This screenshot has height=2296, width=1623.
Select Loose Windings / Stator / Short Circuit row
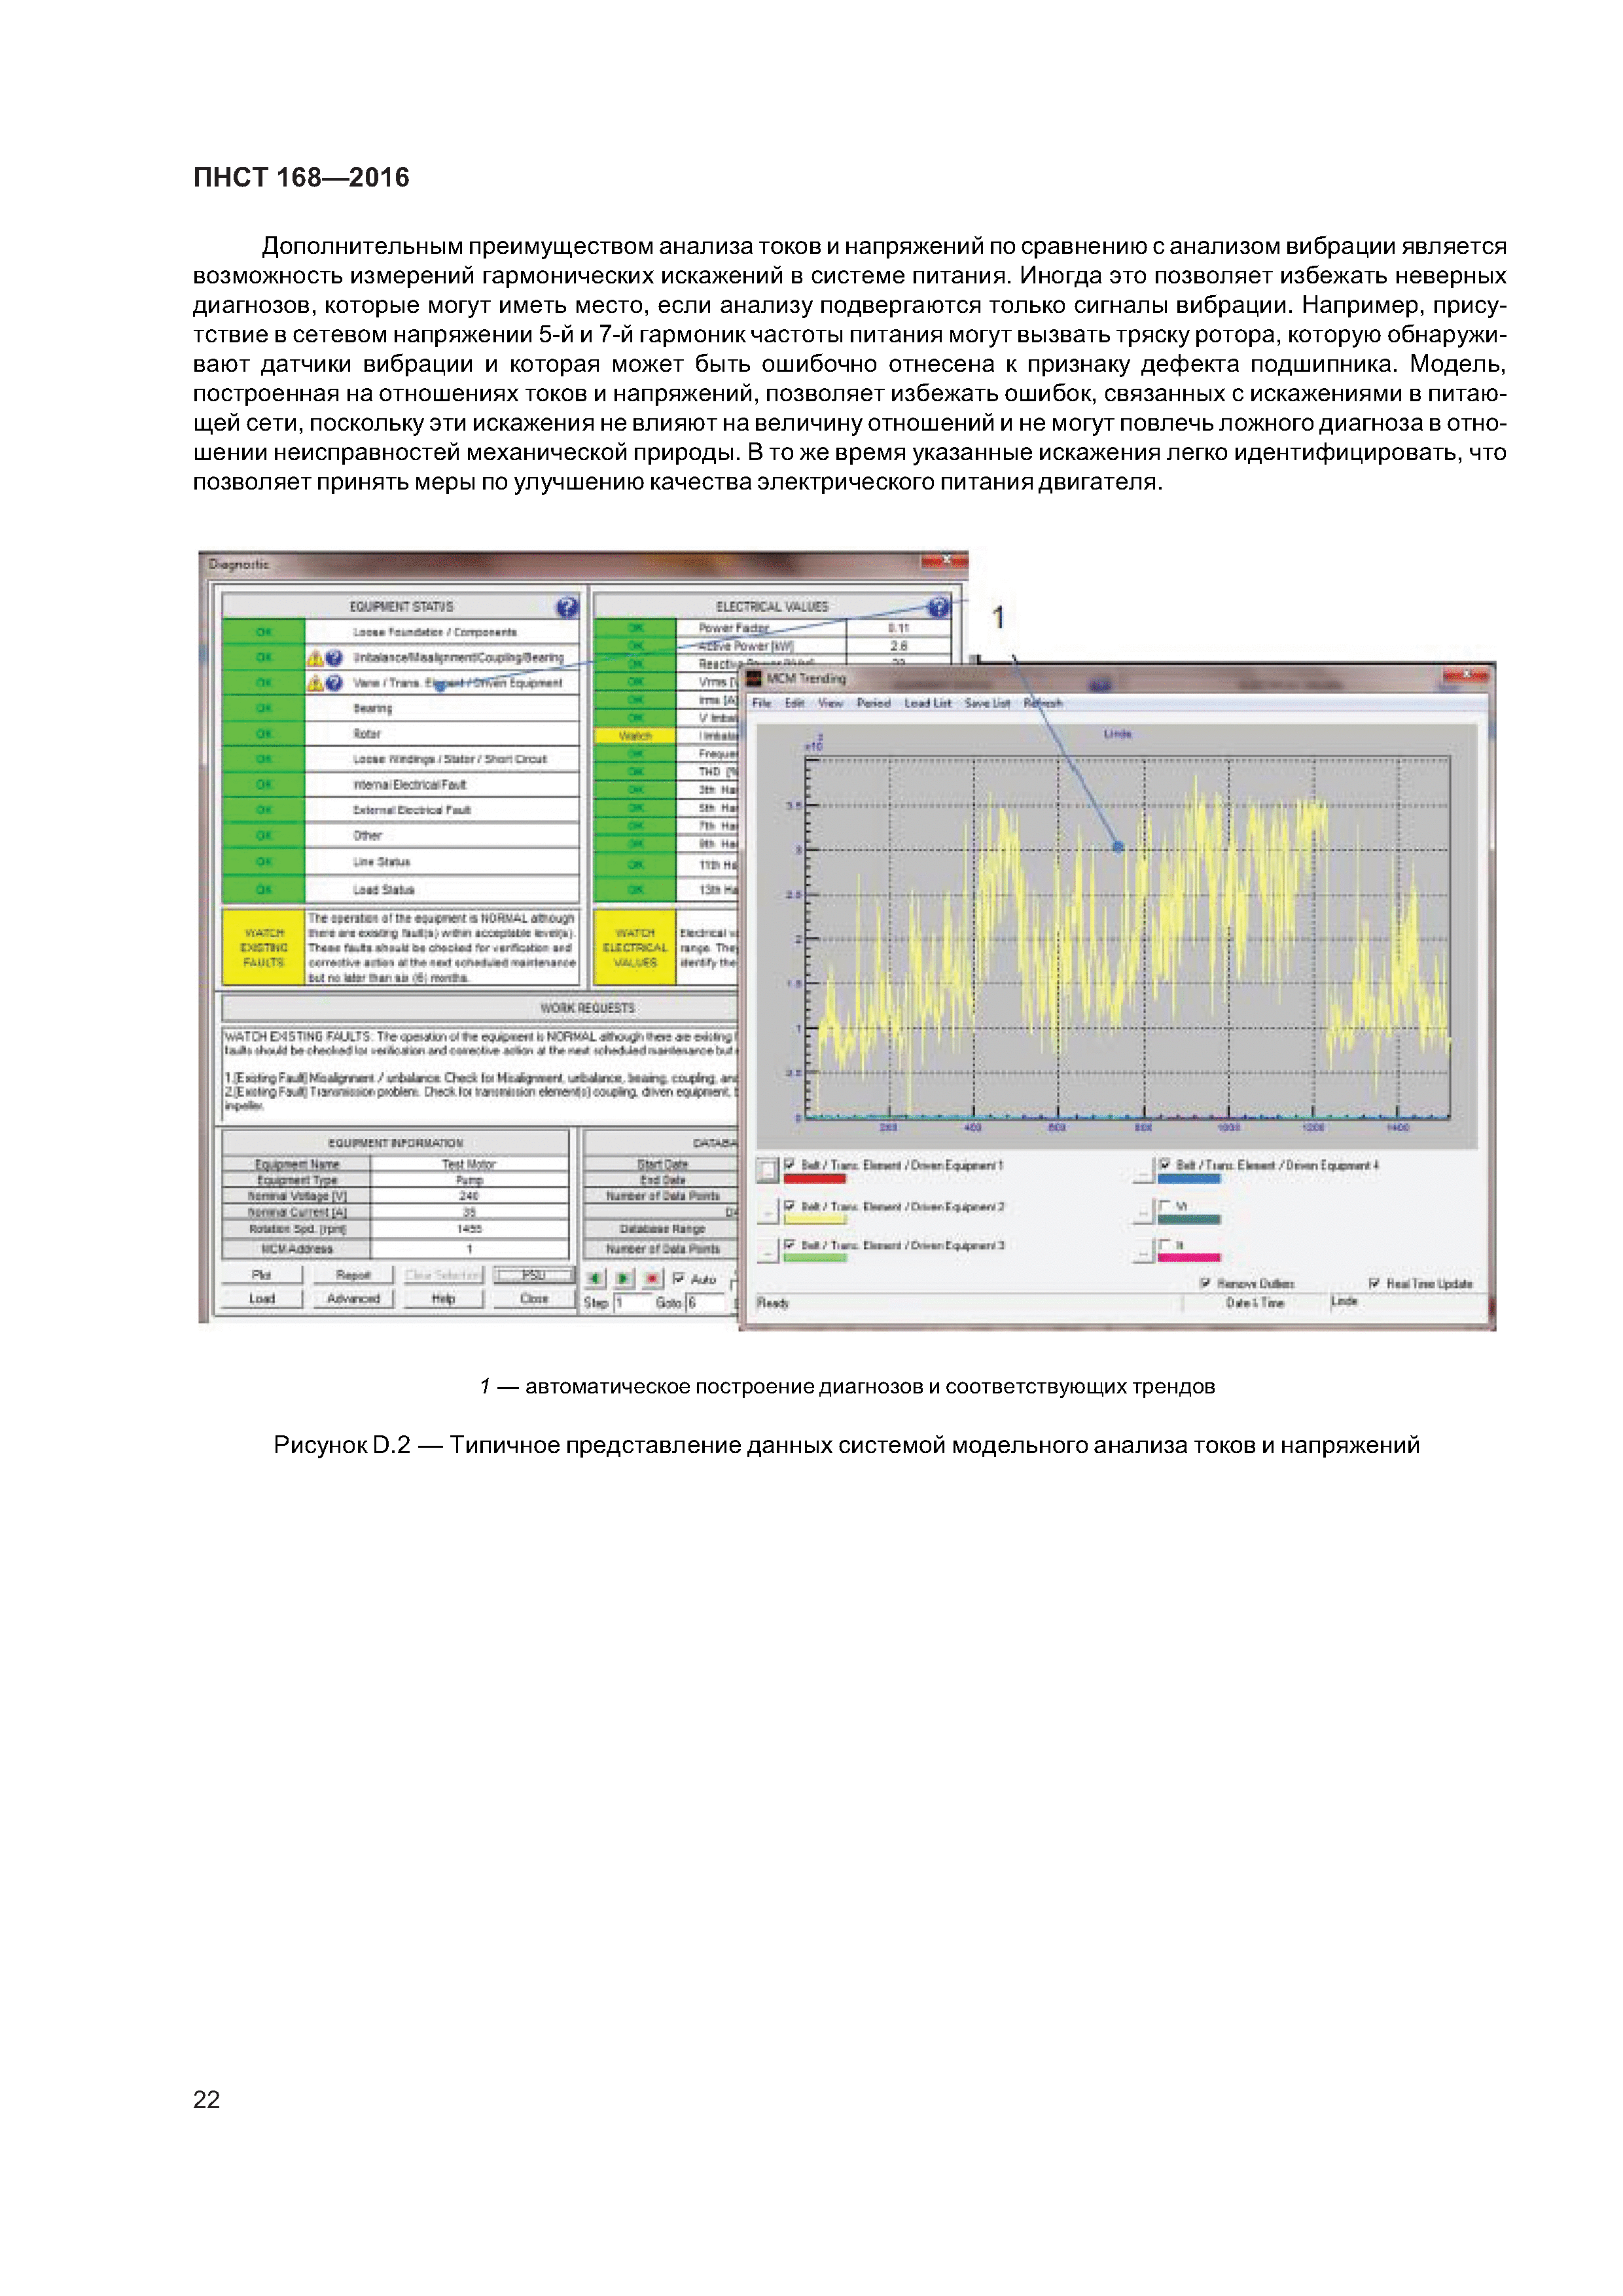pyautogui.click(x=401, y=759)
